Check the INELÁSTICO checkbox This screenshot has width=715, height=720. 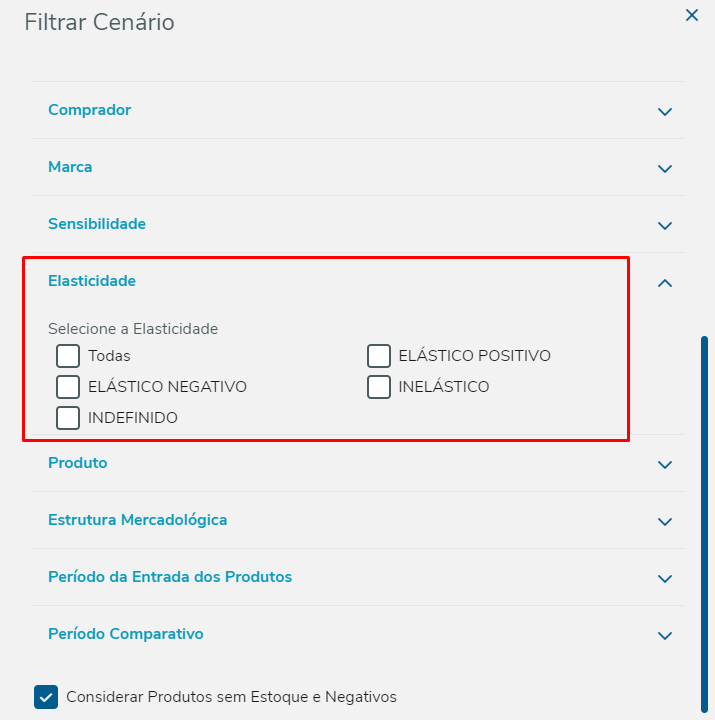click(379, 387)
